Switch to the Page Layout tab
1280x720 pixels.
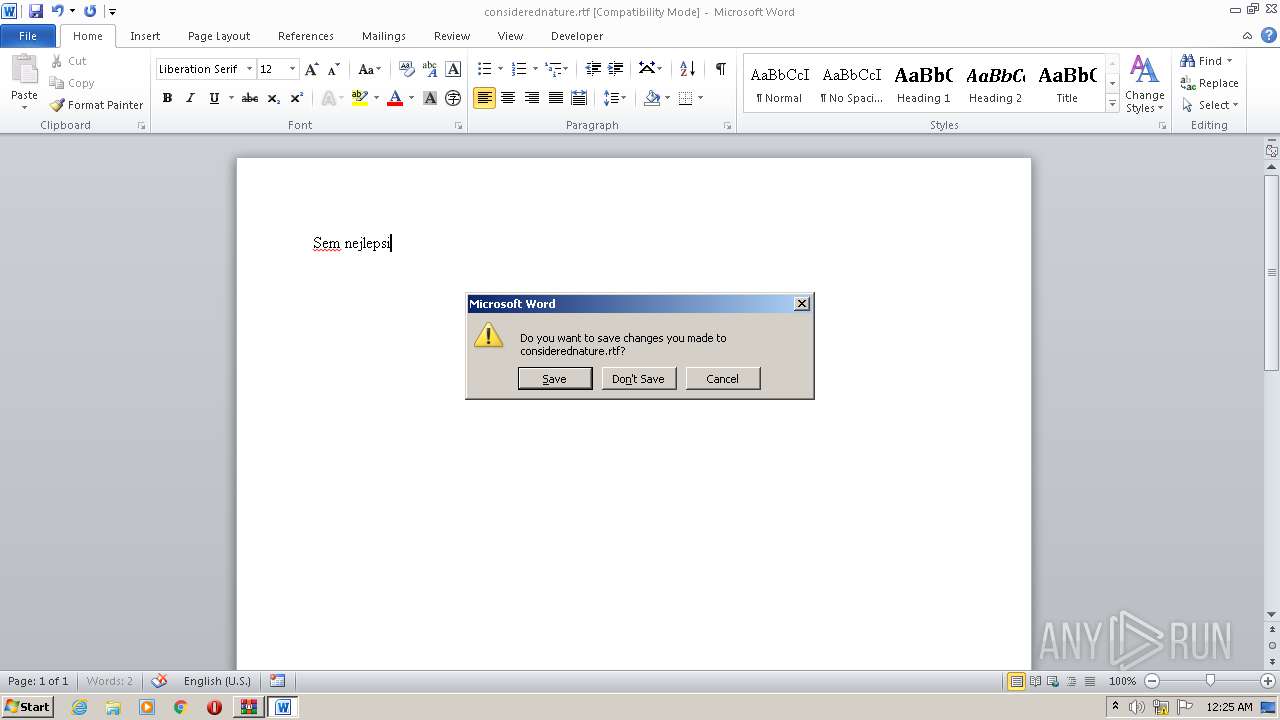pos(219,36)
